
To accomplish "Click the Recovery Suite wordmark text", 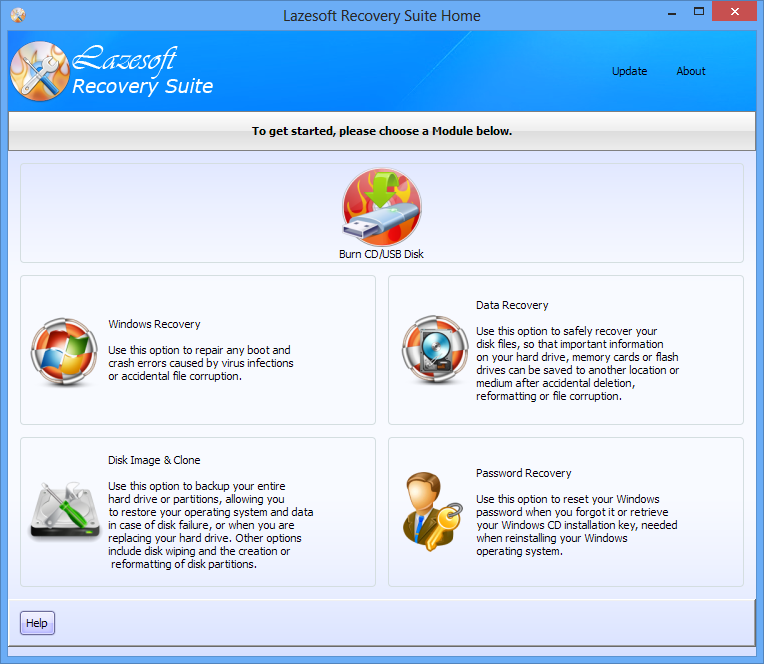I will pos(143,86).
